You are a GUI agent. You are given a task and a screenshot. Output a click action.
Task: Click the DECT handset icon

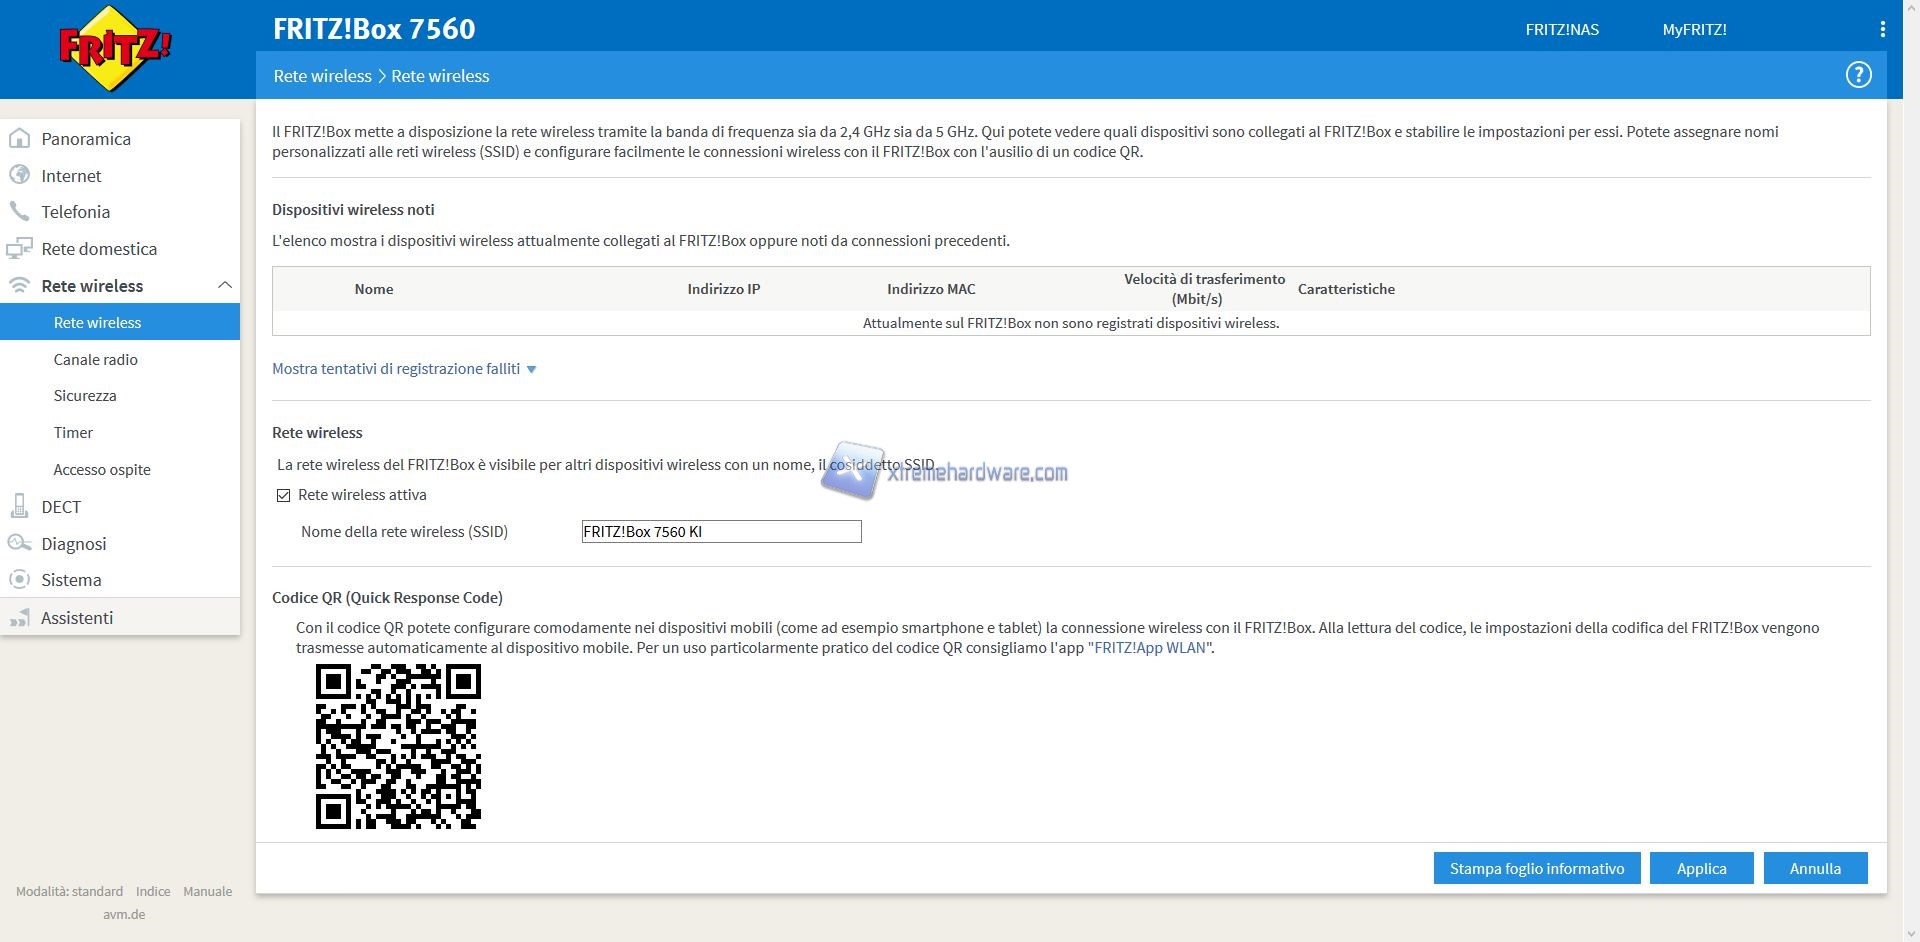(x=19, y=506)
